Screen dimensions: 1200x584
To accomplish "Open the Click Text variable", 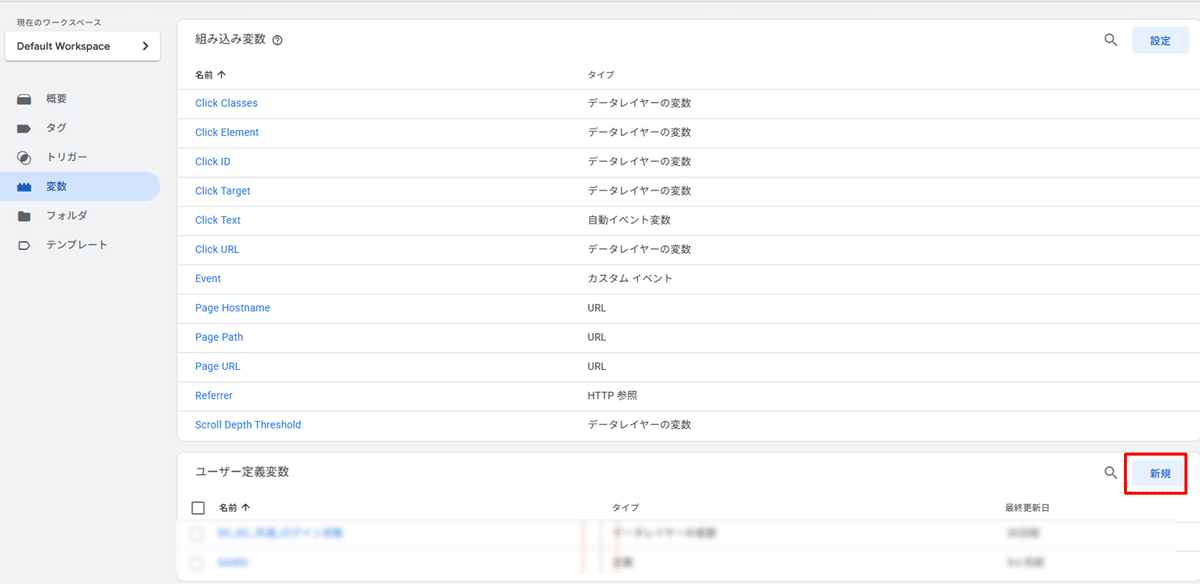I will (x=218, y=220).
